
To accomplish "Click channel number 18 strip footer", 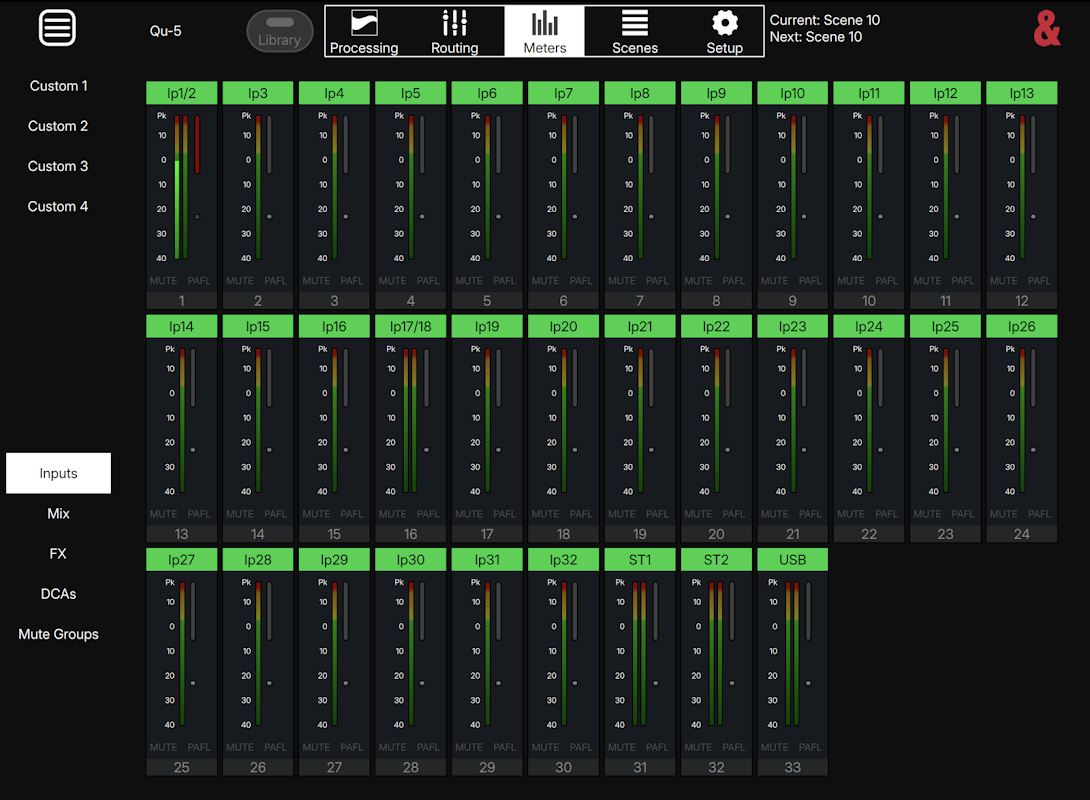I will coord(564,534).
